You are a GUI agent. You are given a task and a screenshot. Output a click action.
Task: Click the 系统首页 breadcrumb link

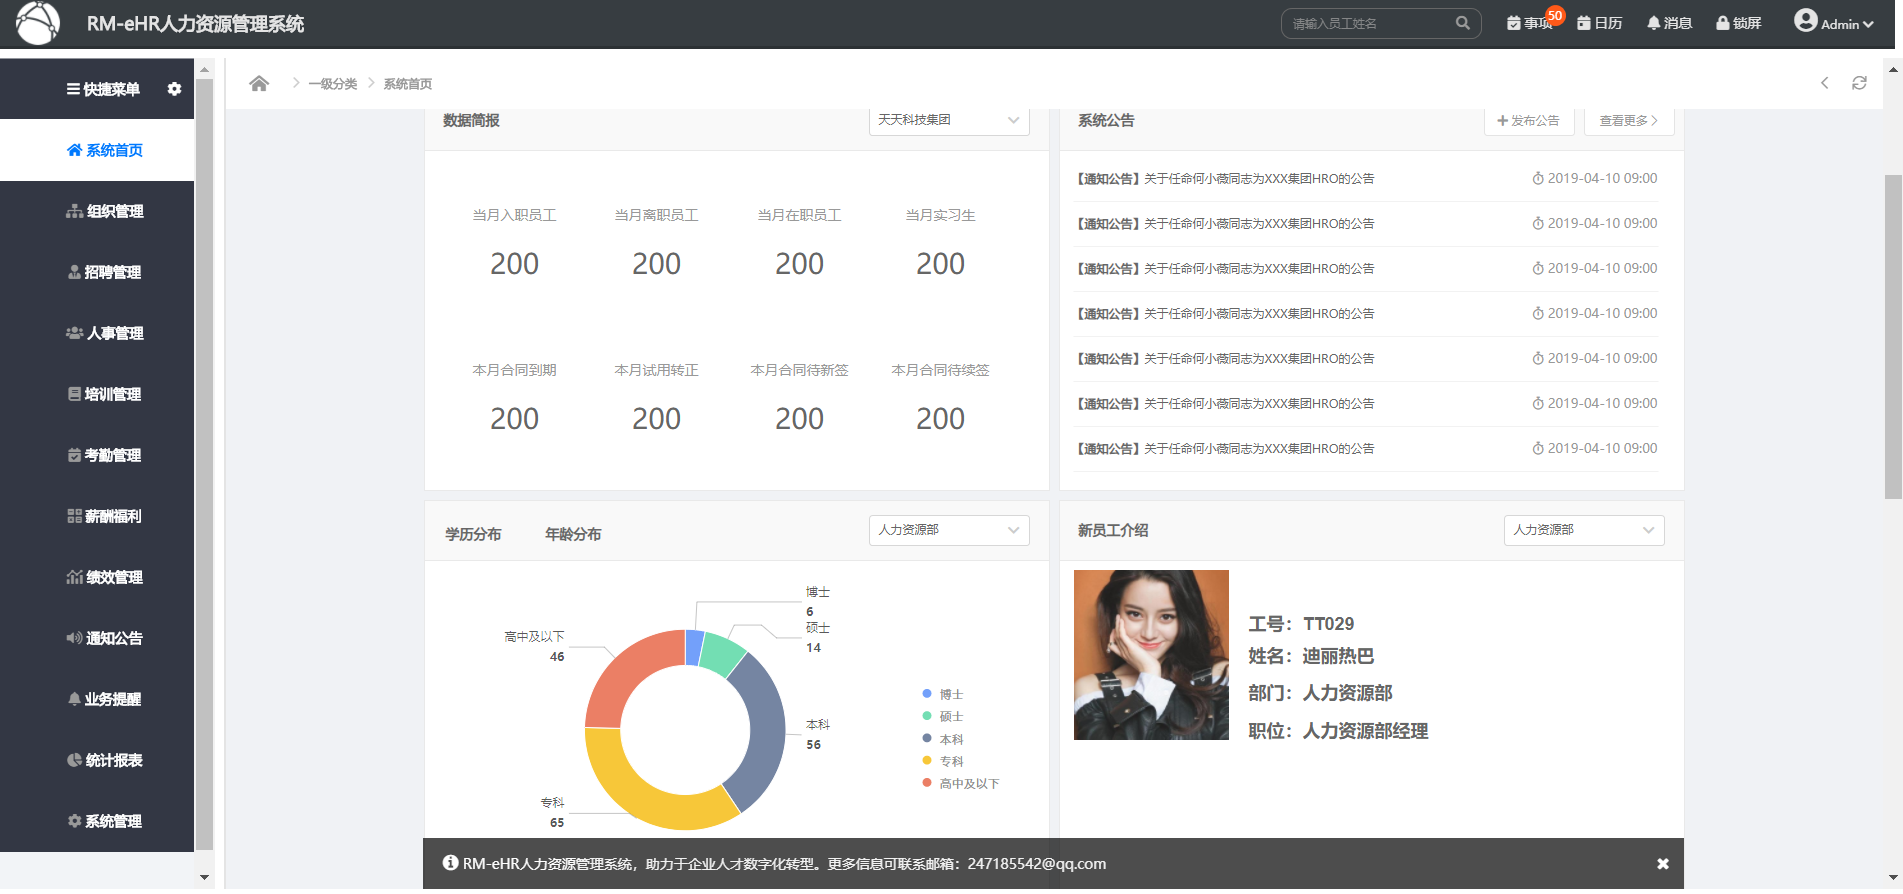tap(408, 84)
